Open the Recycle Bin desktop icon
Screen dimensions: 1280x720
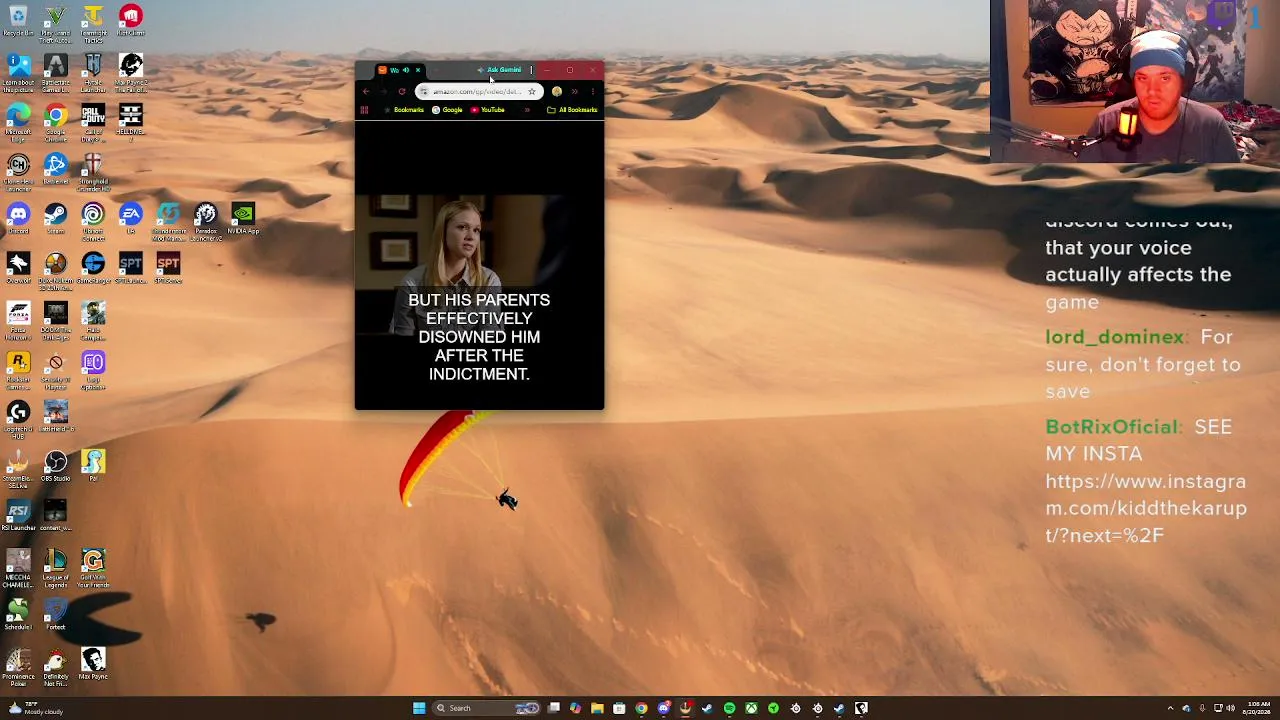coord(18,22)
